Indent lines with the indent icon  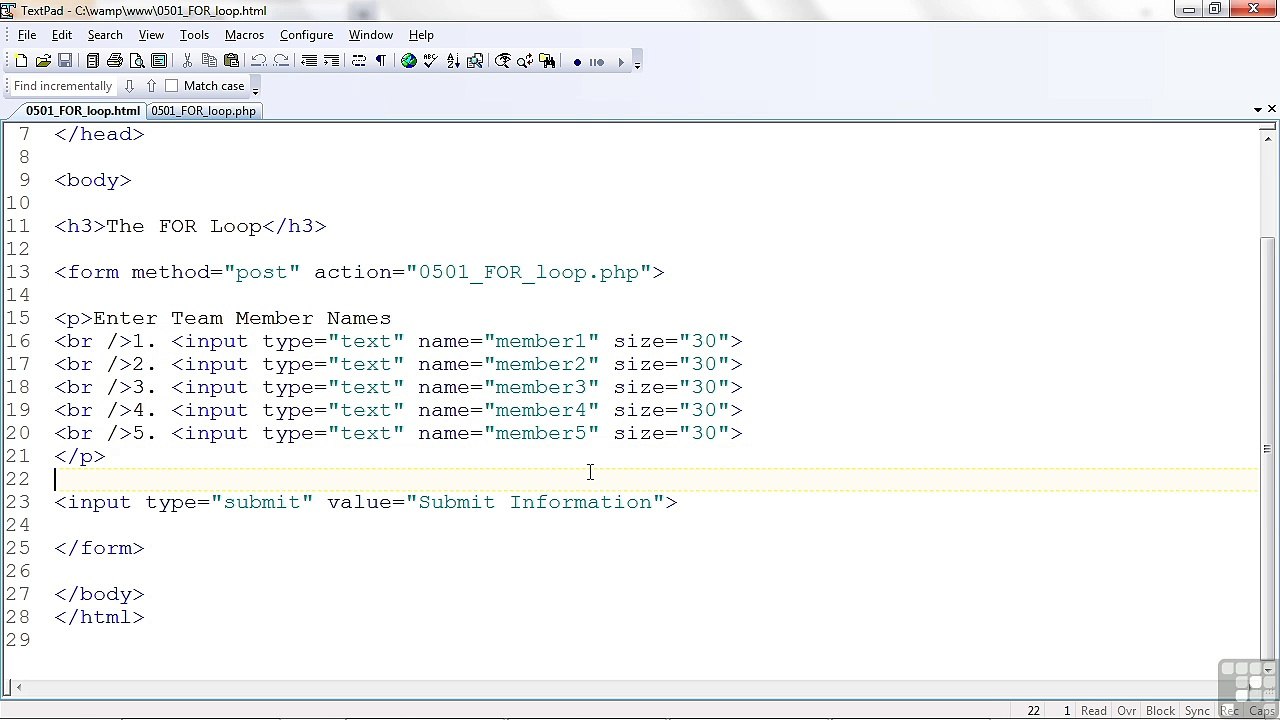331,61
